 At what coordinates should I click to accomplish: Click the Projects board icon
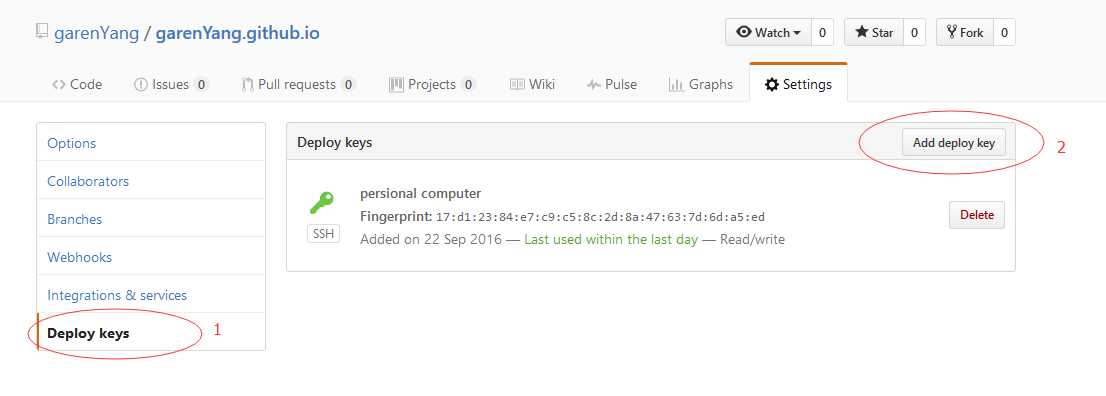(396, 85)
